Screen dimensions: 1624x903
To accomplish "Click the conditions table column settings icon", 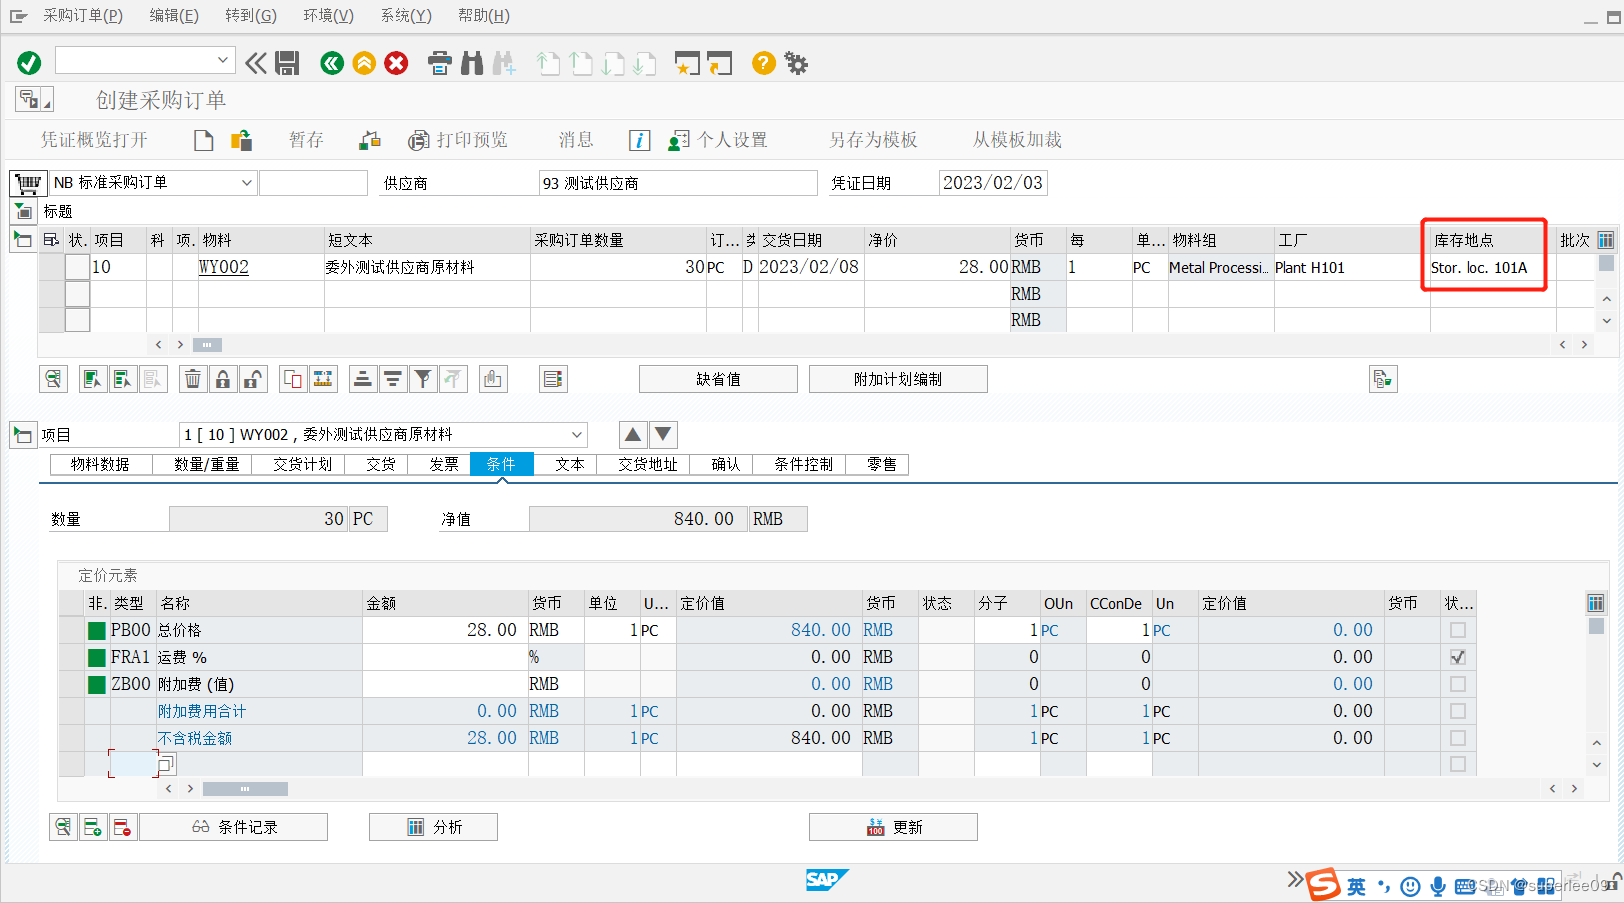I will point(1596,603).
